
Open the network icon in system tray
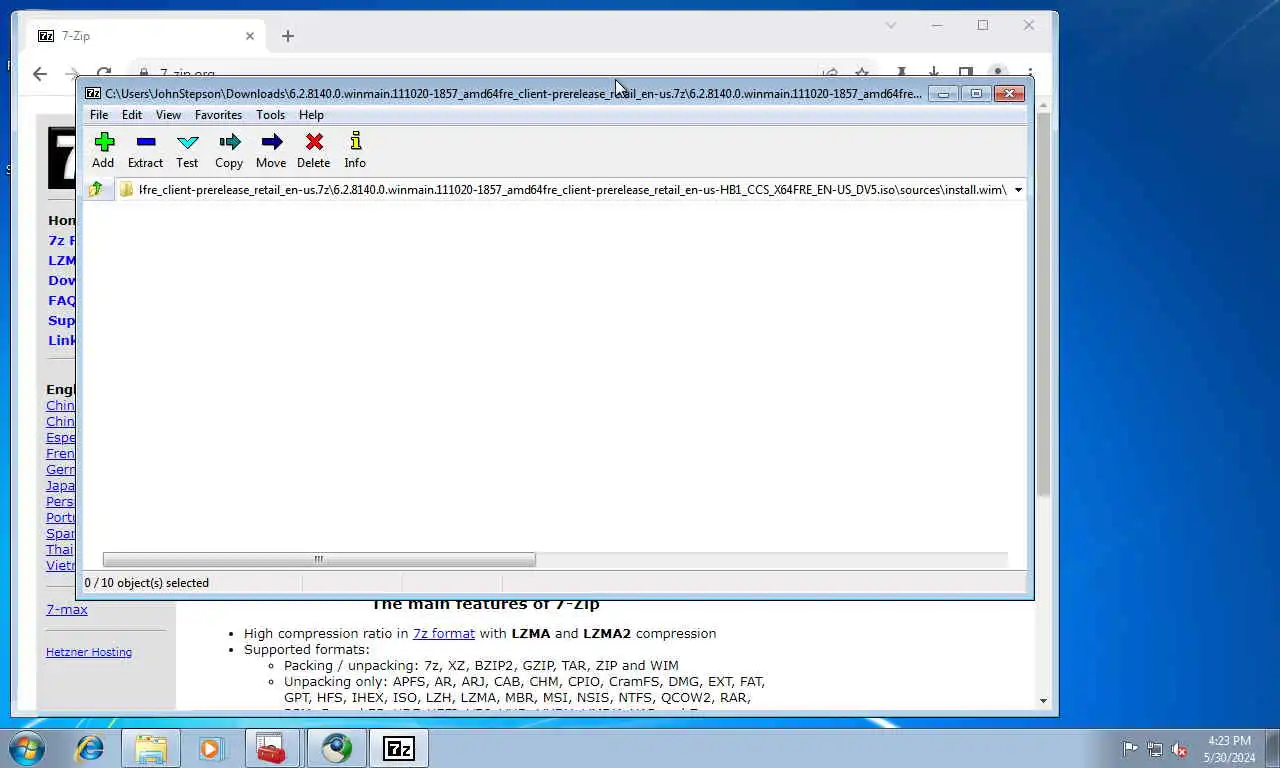tap(1155, 749)
